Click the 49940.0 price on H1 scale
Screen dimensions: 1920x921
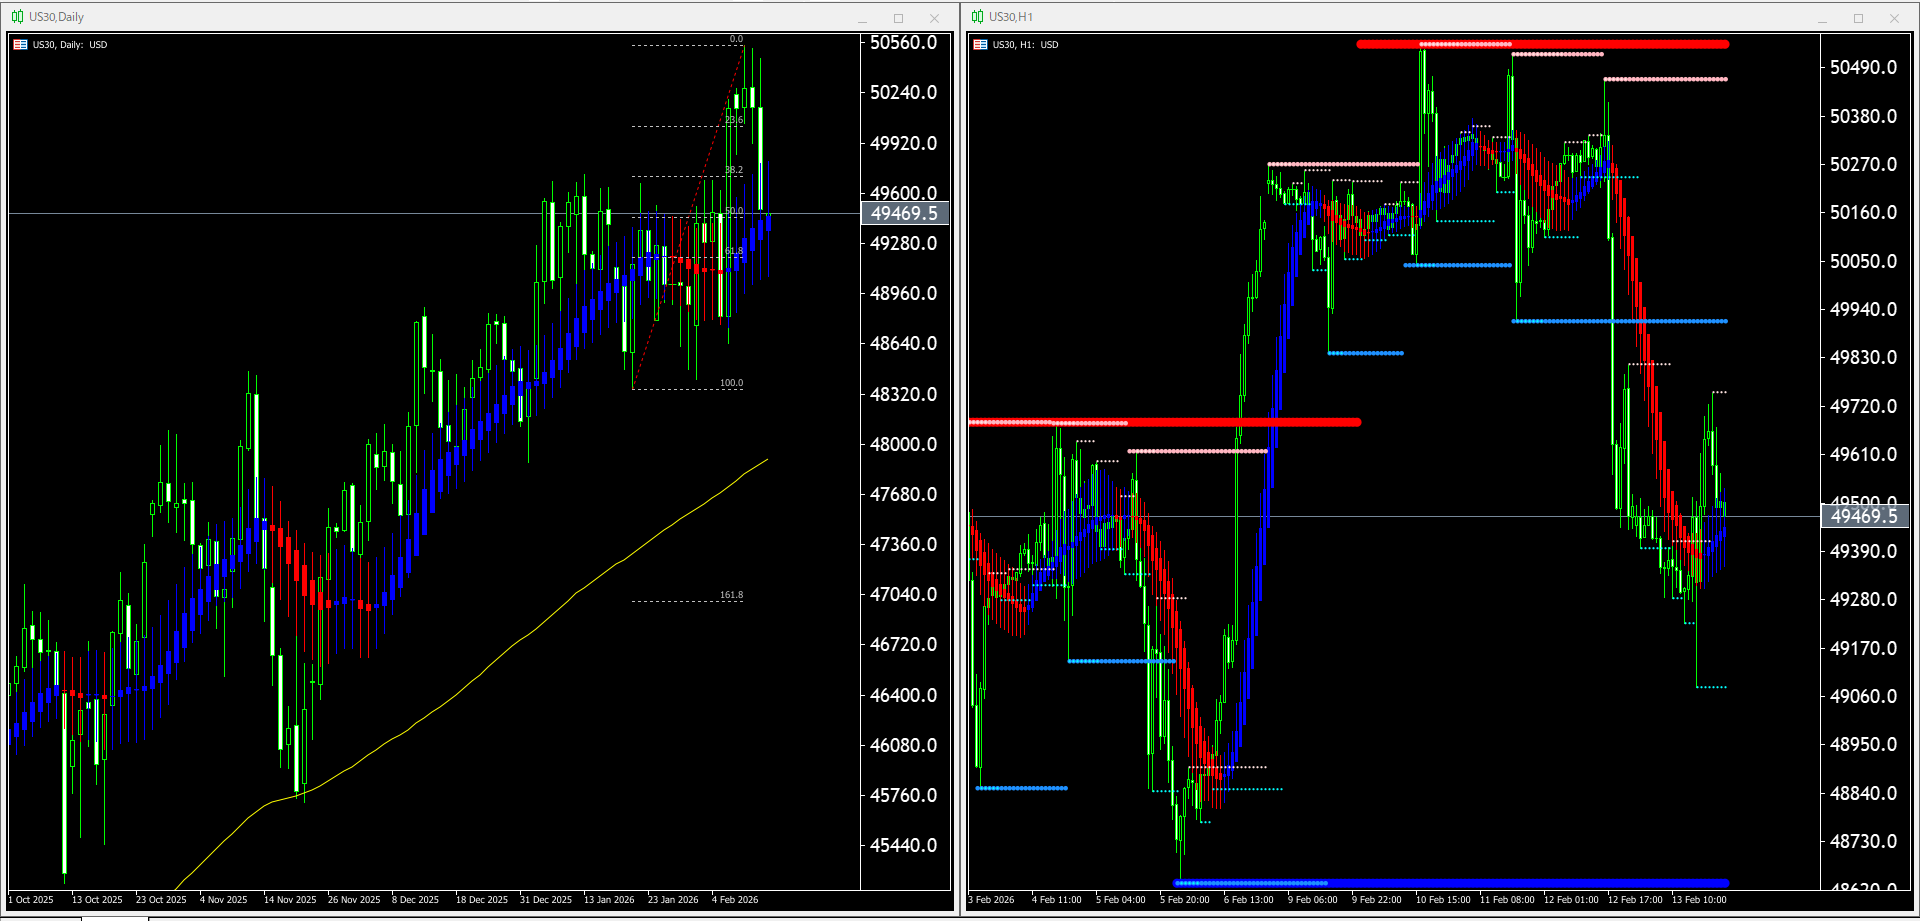click(x=1864, y=309)
